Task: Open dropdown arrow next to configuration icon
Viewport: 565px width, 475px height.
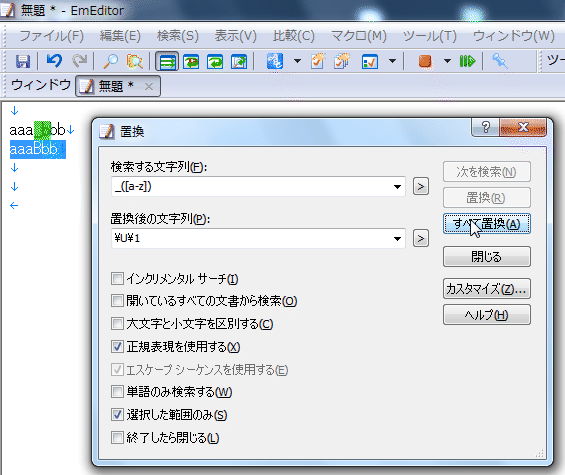Action: pyautogui.click(x=297, y=61)
